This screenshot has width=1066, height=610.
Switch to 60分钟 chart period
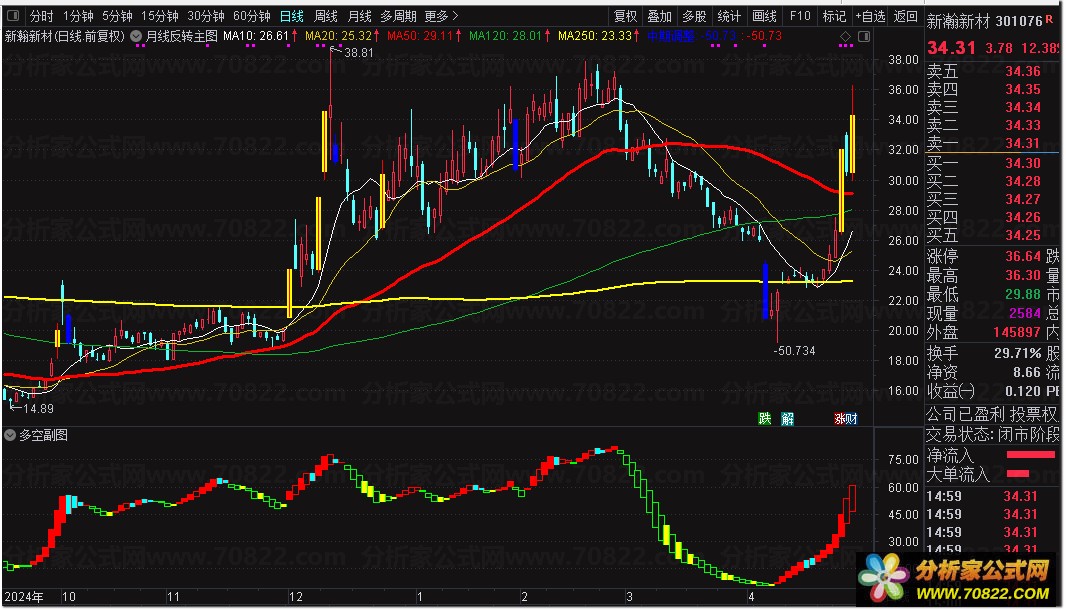(x=252, y=16)
